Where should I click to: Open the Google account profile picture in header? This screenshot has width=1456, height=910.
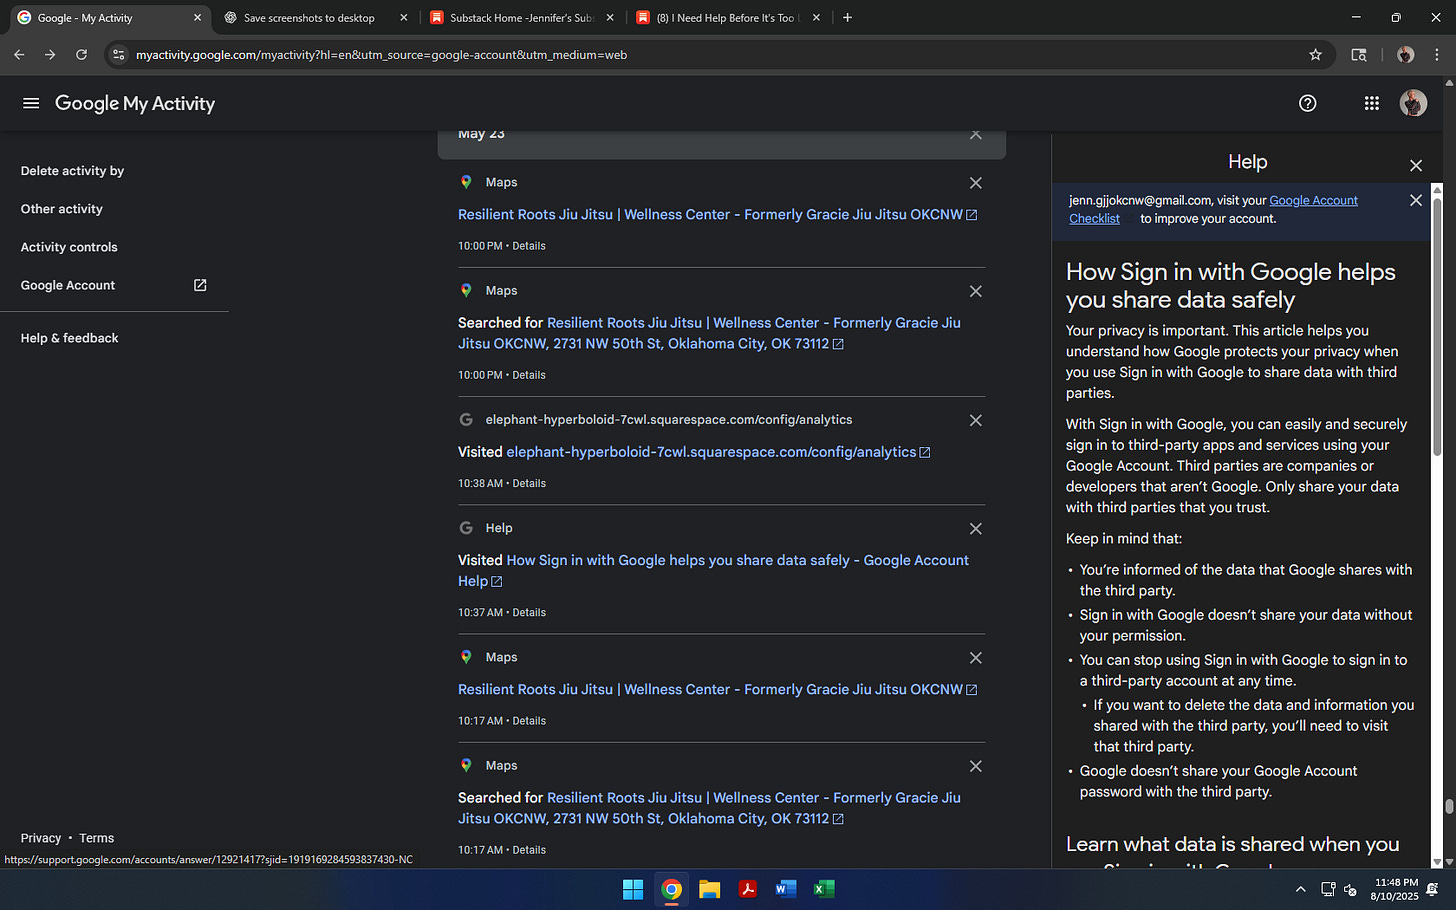(x=1413, y=103)
